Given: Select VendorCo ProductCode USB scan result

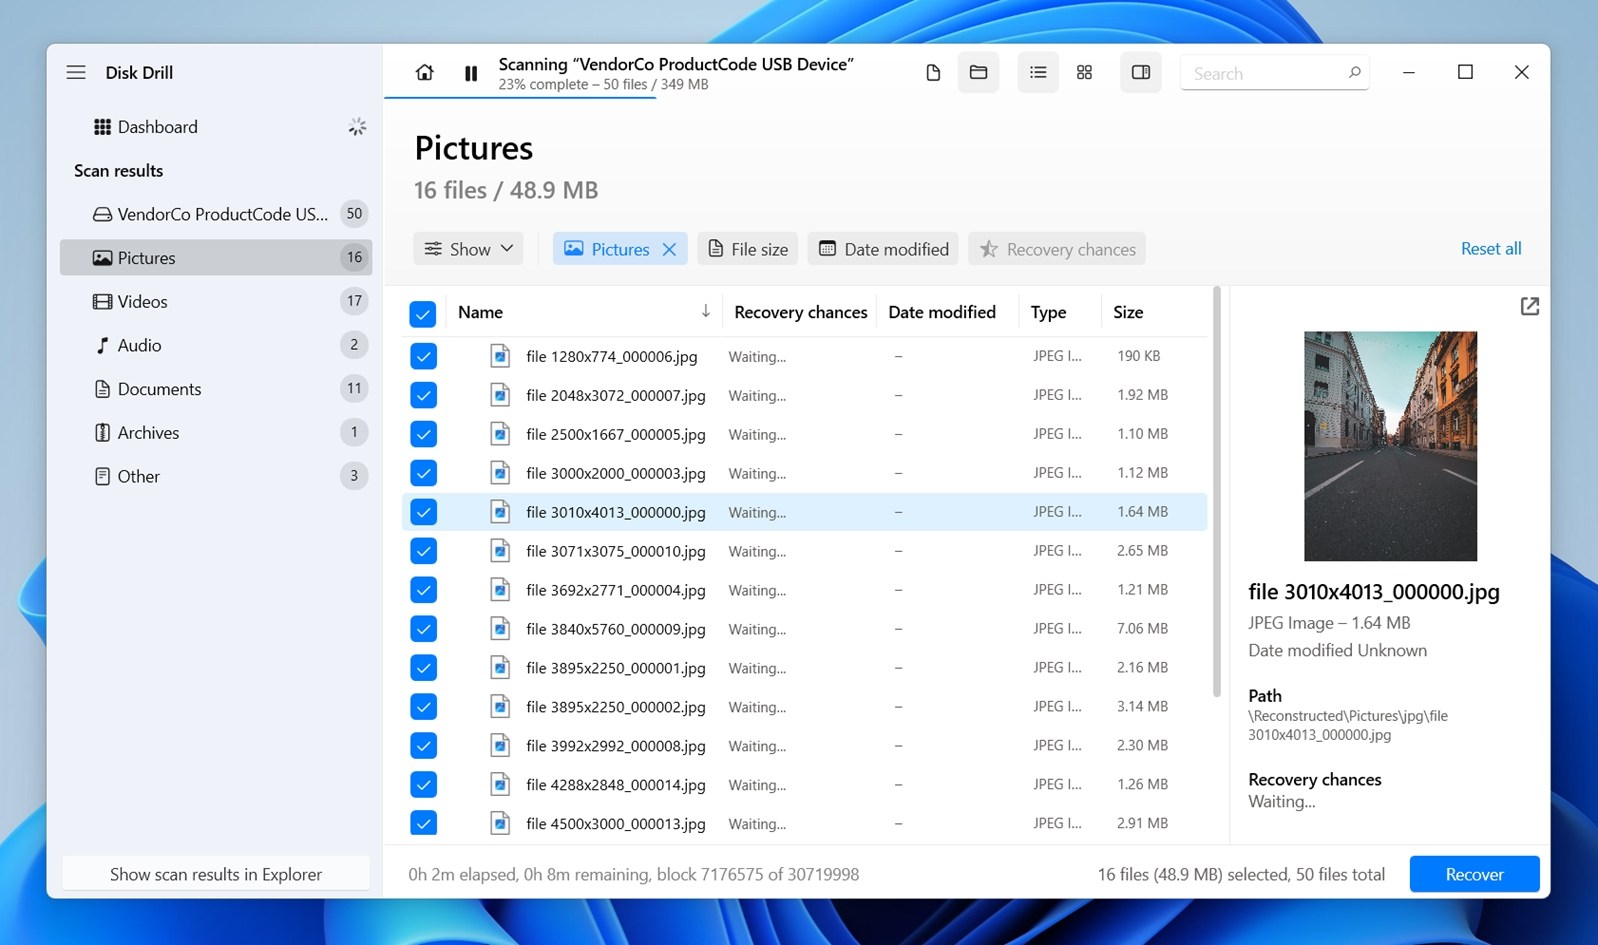Looking at the screenshot, I should click(x=216, y=214).
